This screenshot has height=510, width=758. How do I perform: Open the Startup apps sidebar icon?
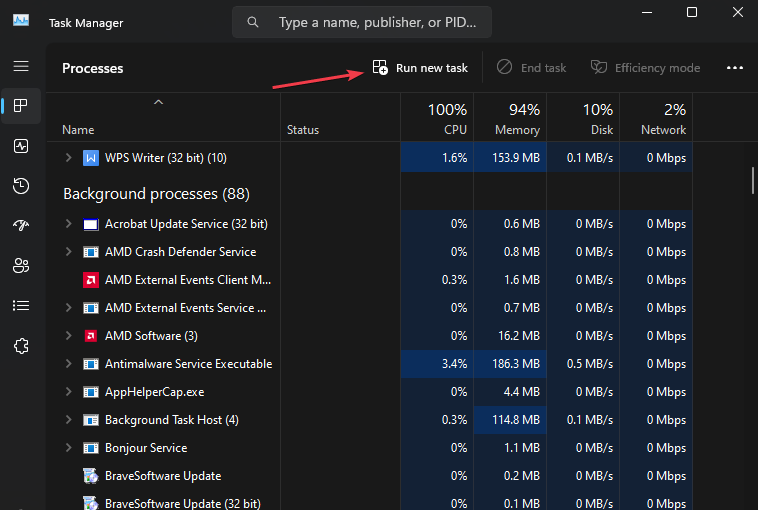coord(21,226)
